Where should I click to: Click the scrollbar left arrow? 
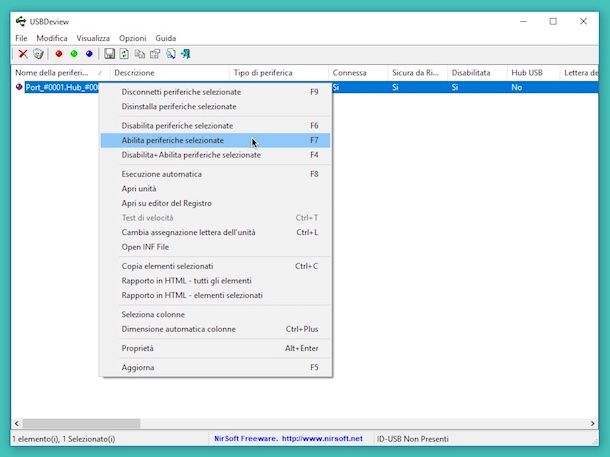click(x=16, y=423)
